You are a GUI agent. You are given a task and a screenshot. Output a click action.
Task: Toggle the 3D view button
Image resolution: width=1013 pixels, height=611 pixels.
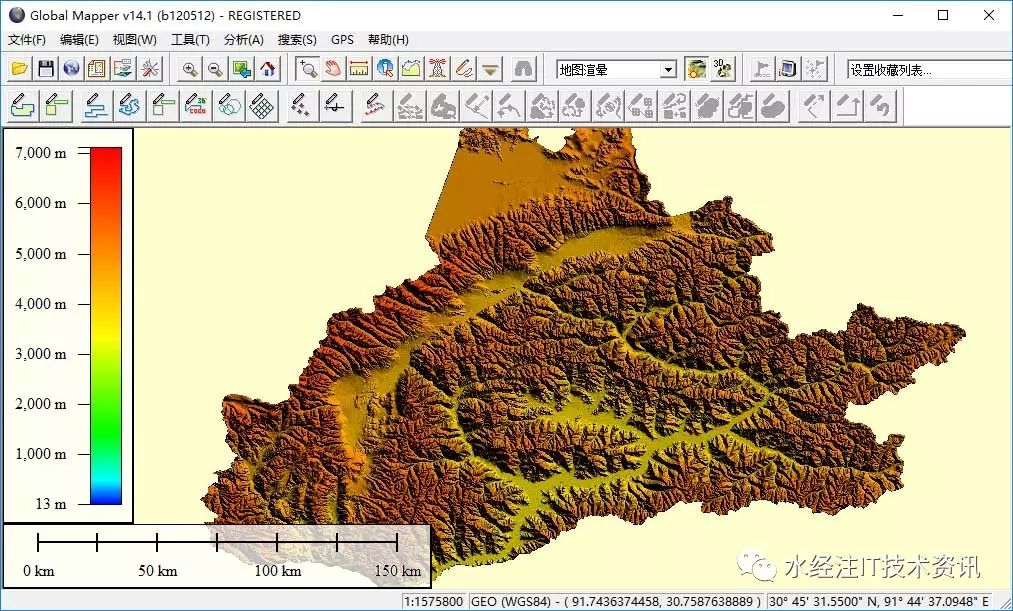pos(722,69)
